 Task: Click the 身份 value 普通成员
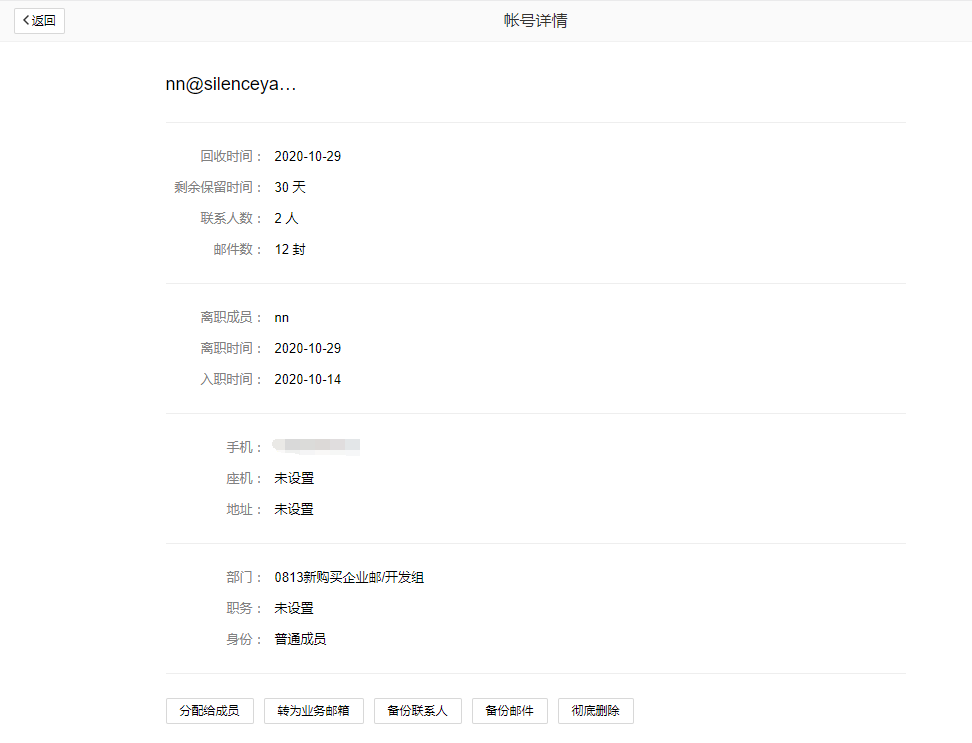(x=300, y=640)
